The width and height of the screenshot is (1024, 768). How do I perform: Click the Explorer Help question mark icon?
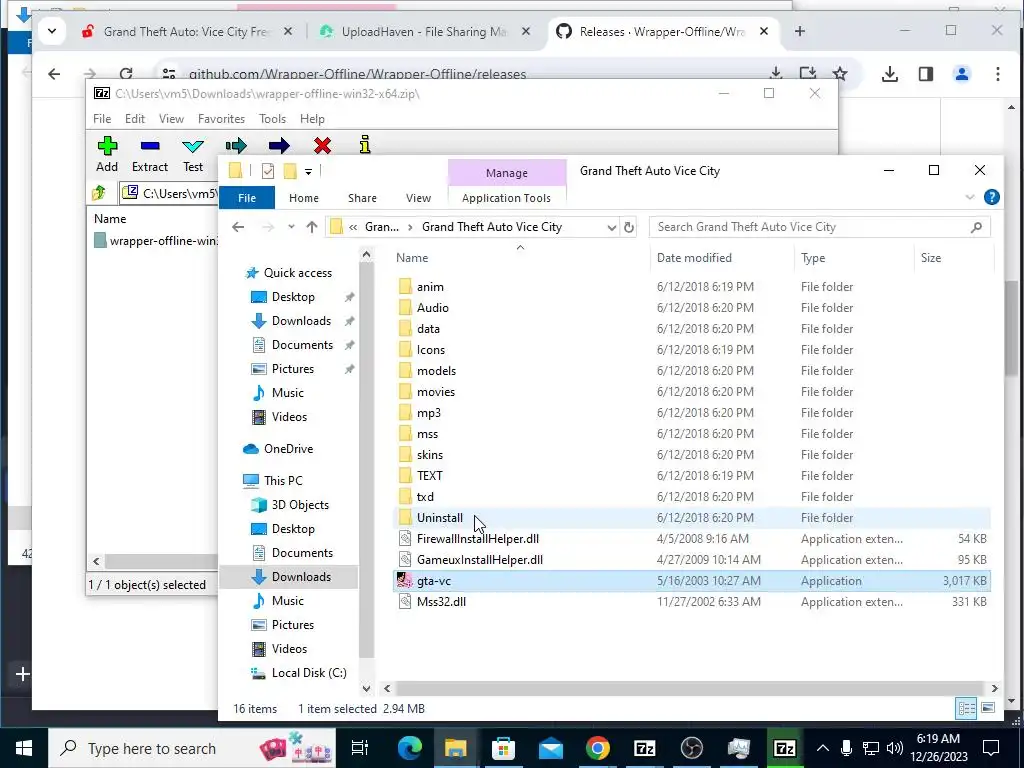pos(991,197)
